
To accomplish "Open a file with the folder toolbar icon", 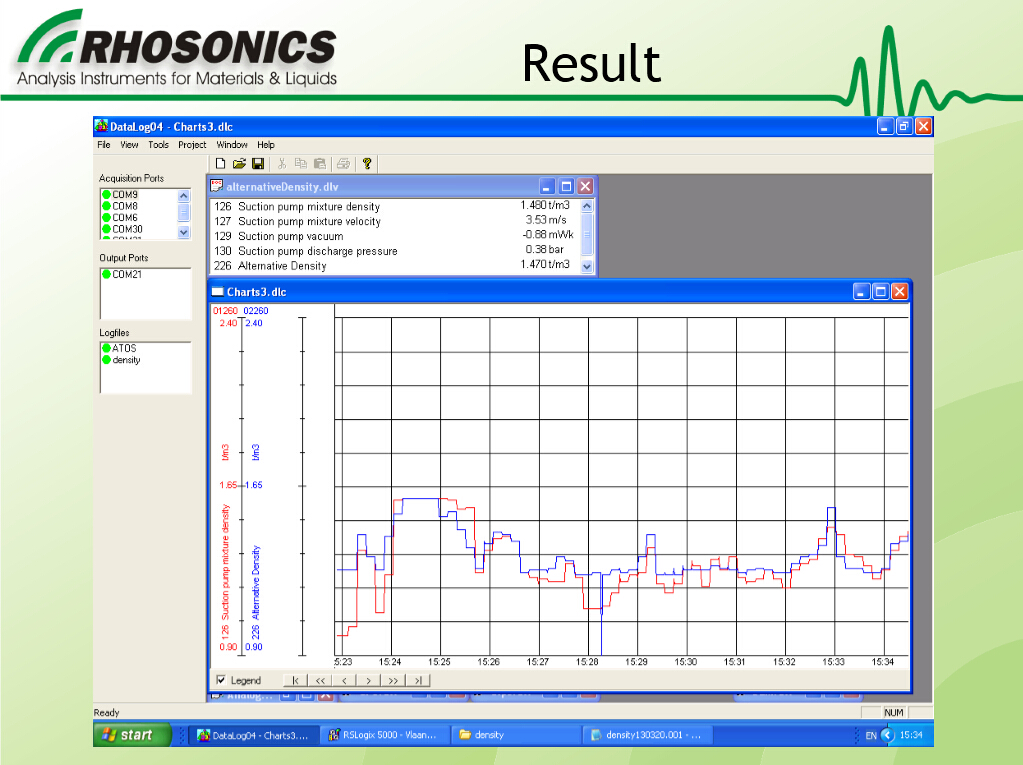I will [239, 164].
